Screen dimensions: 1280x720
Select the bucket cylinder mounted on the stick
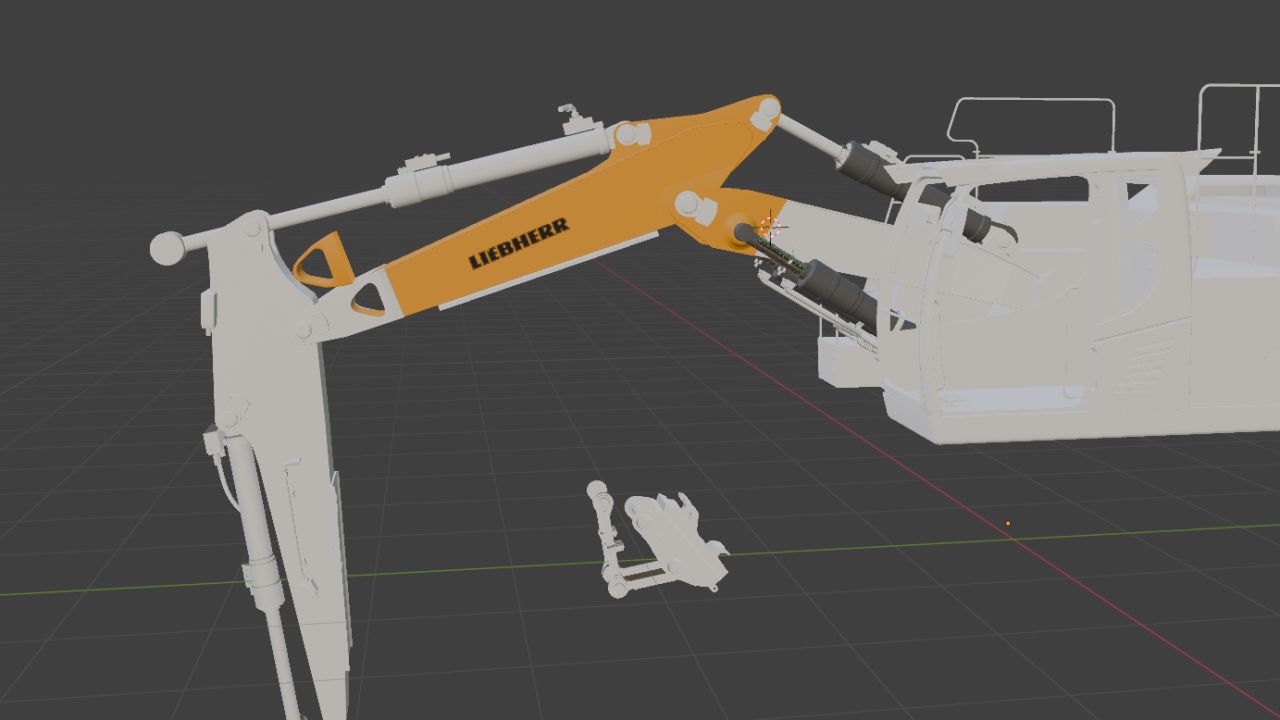[x=262, y=570]
